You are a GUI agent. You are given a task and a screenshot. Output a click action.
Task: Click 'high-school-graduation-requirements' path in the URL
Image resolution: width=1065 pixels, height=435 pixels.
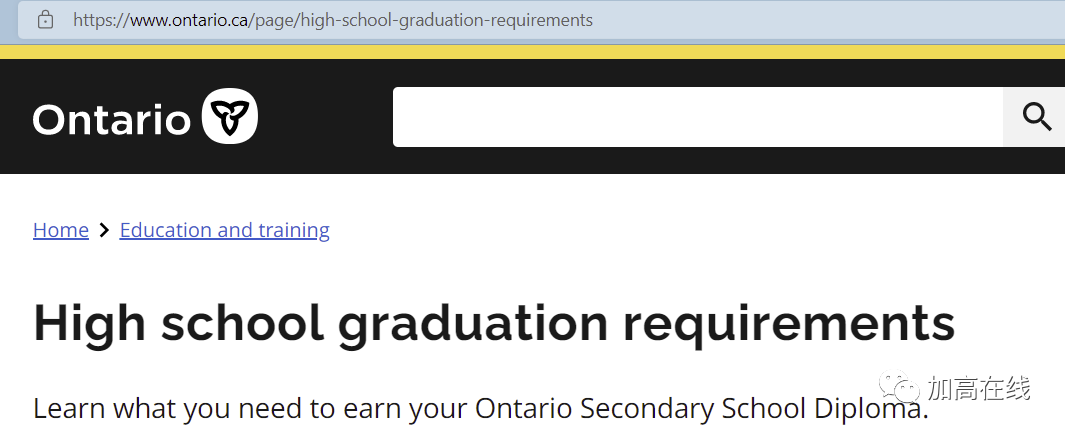coord(447,20)
